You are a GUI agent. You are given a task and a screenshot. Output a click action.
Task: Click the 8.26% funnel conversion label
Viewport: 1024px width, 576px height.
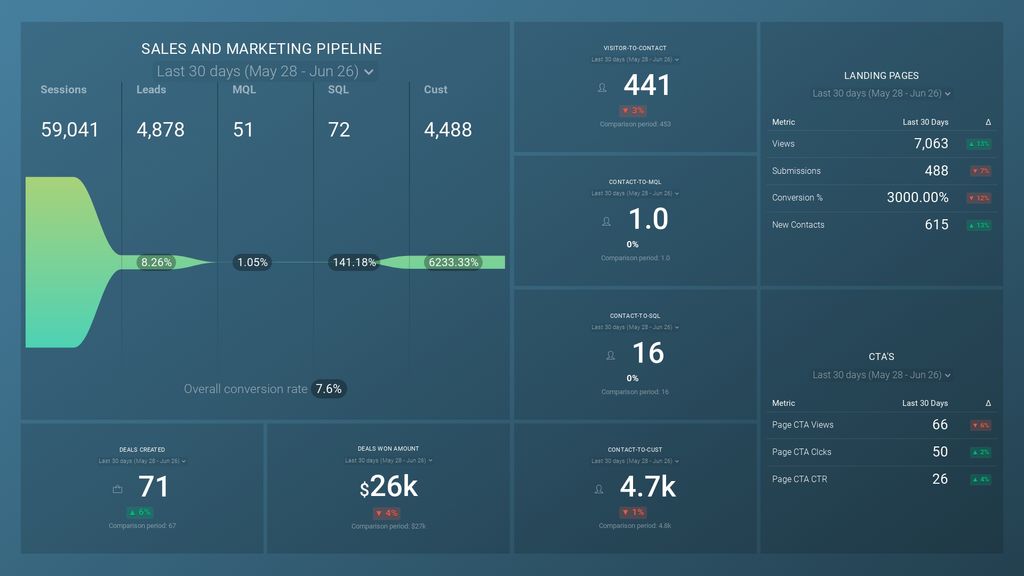[156, 263]
